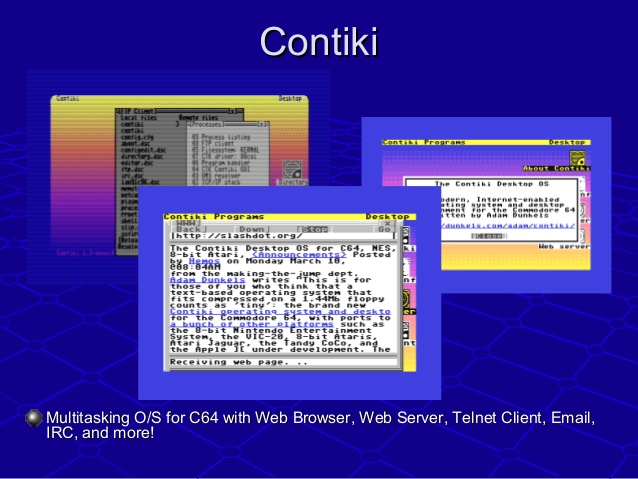This screenshot has height=479, width=638.
Task: Follow the 'a bunch of other platforms' link
Action: 251,324
